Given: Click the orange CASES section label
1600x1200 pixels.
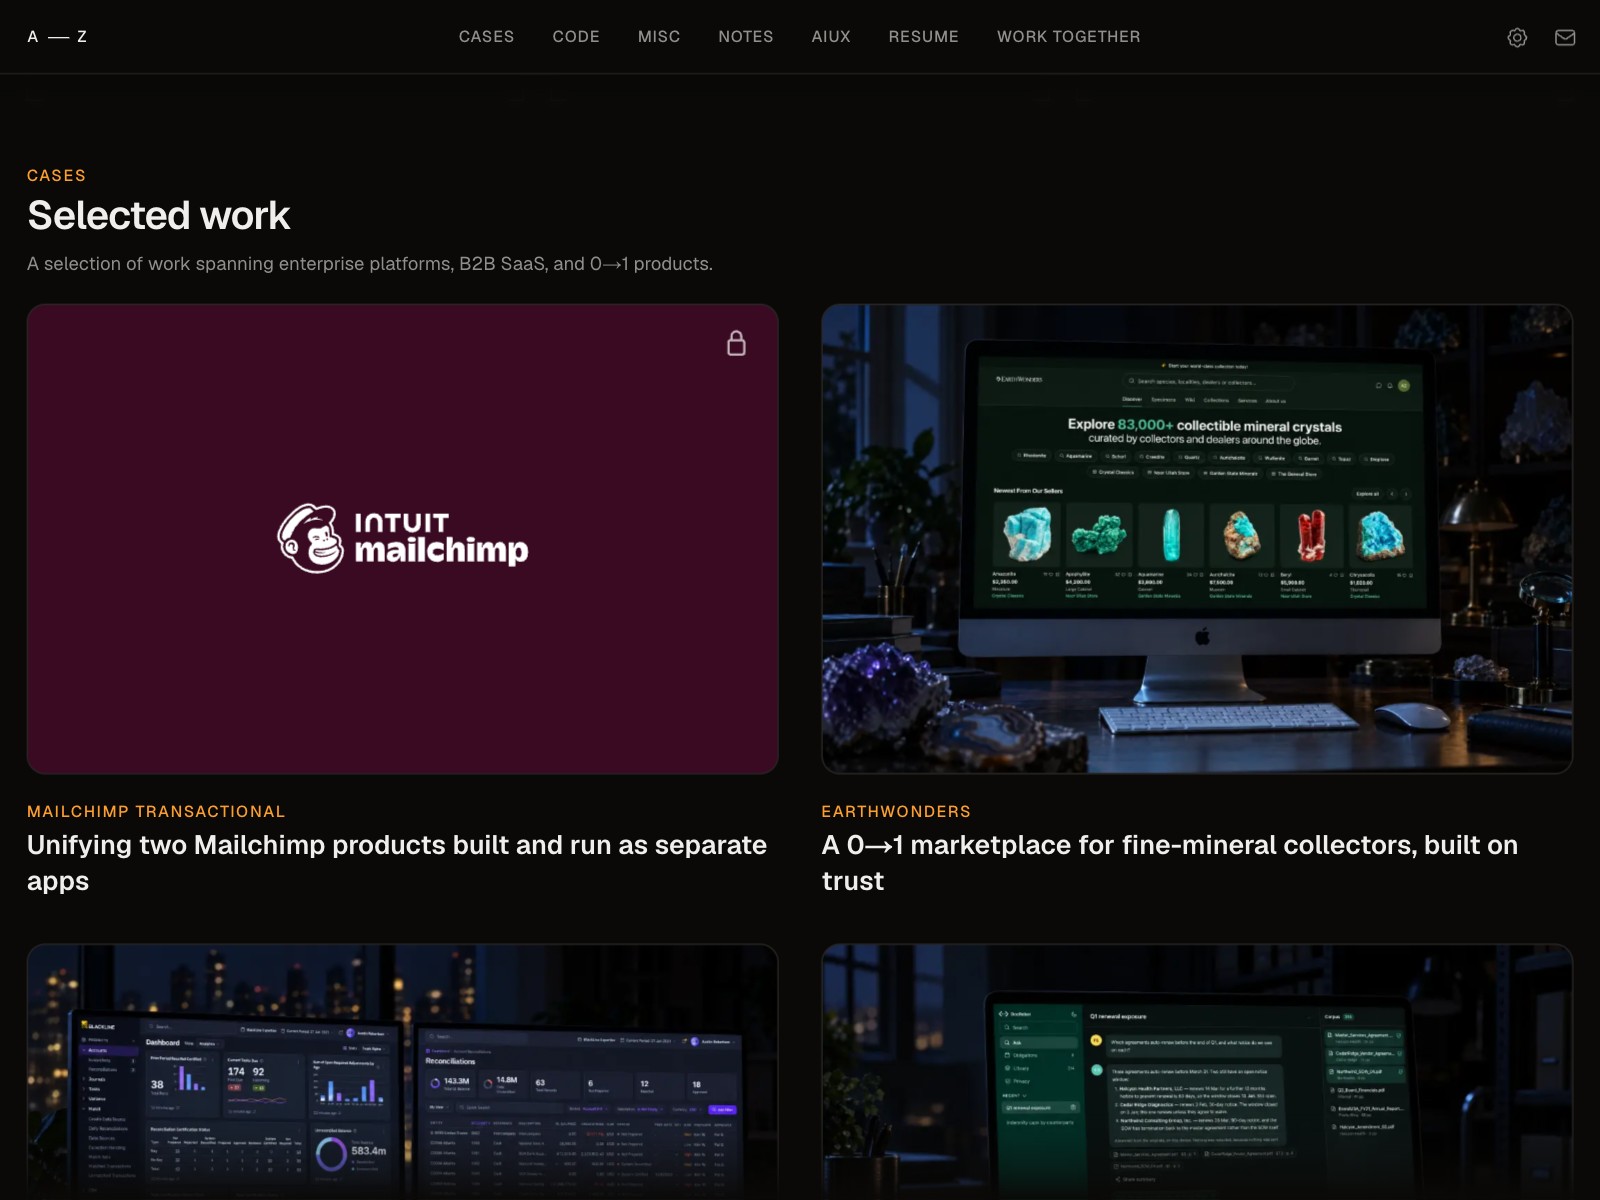Looking at the screenshot, I should pyautogui.click(x=56, y=175).
